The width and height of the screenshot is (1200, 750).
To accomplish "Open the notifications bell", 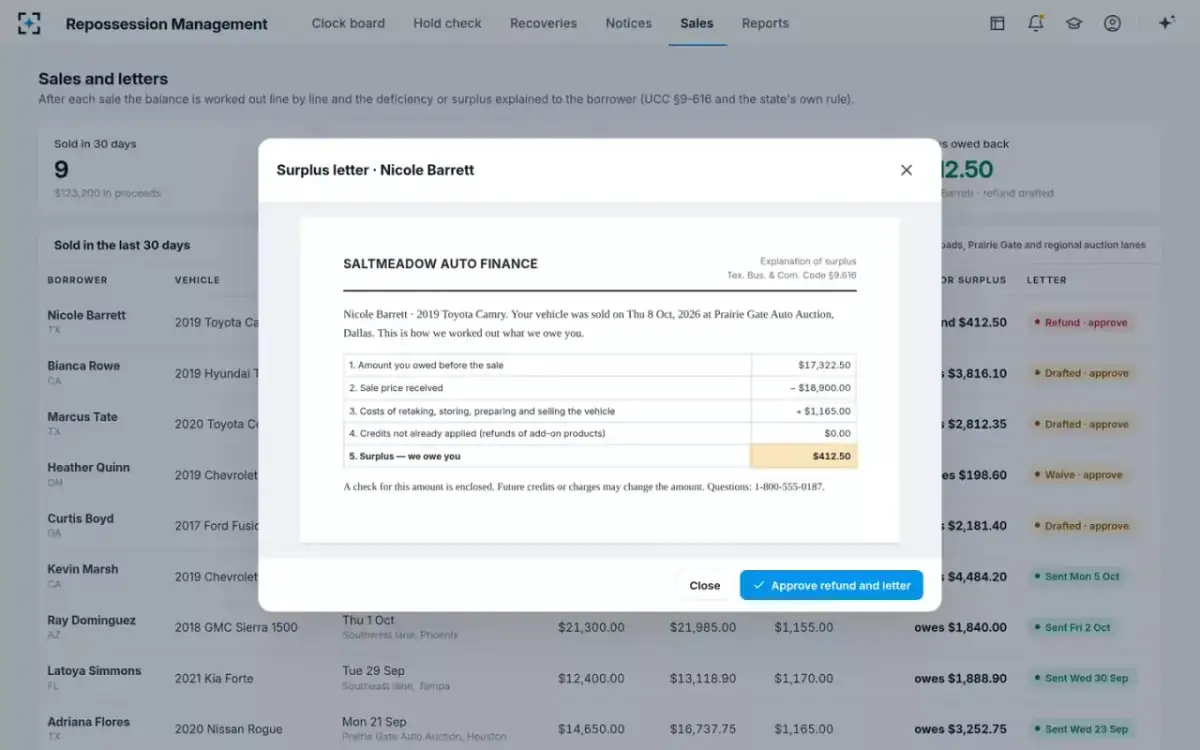I will (1036, 23).
